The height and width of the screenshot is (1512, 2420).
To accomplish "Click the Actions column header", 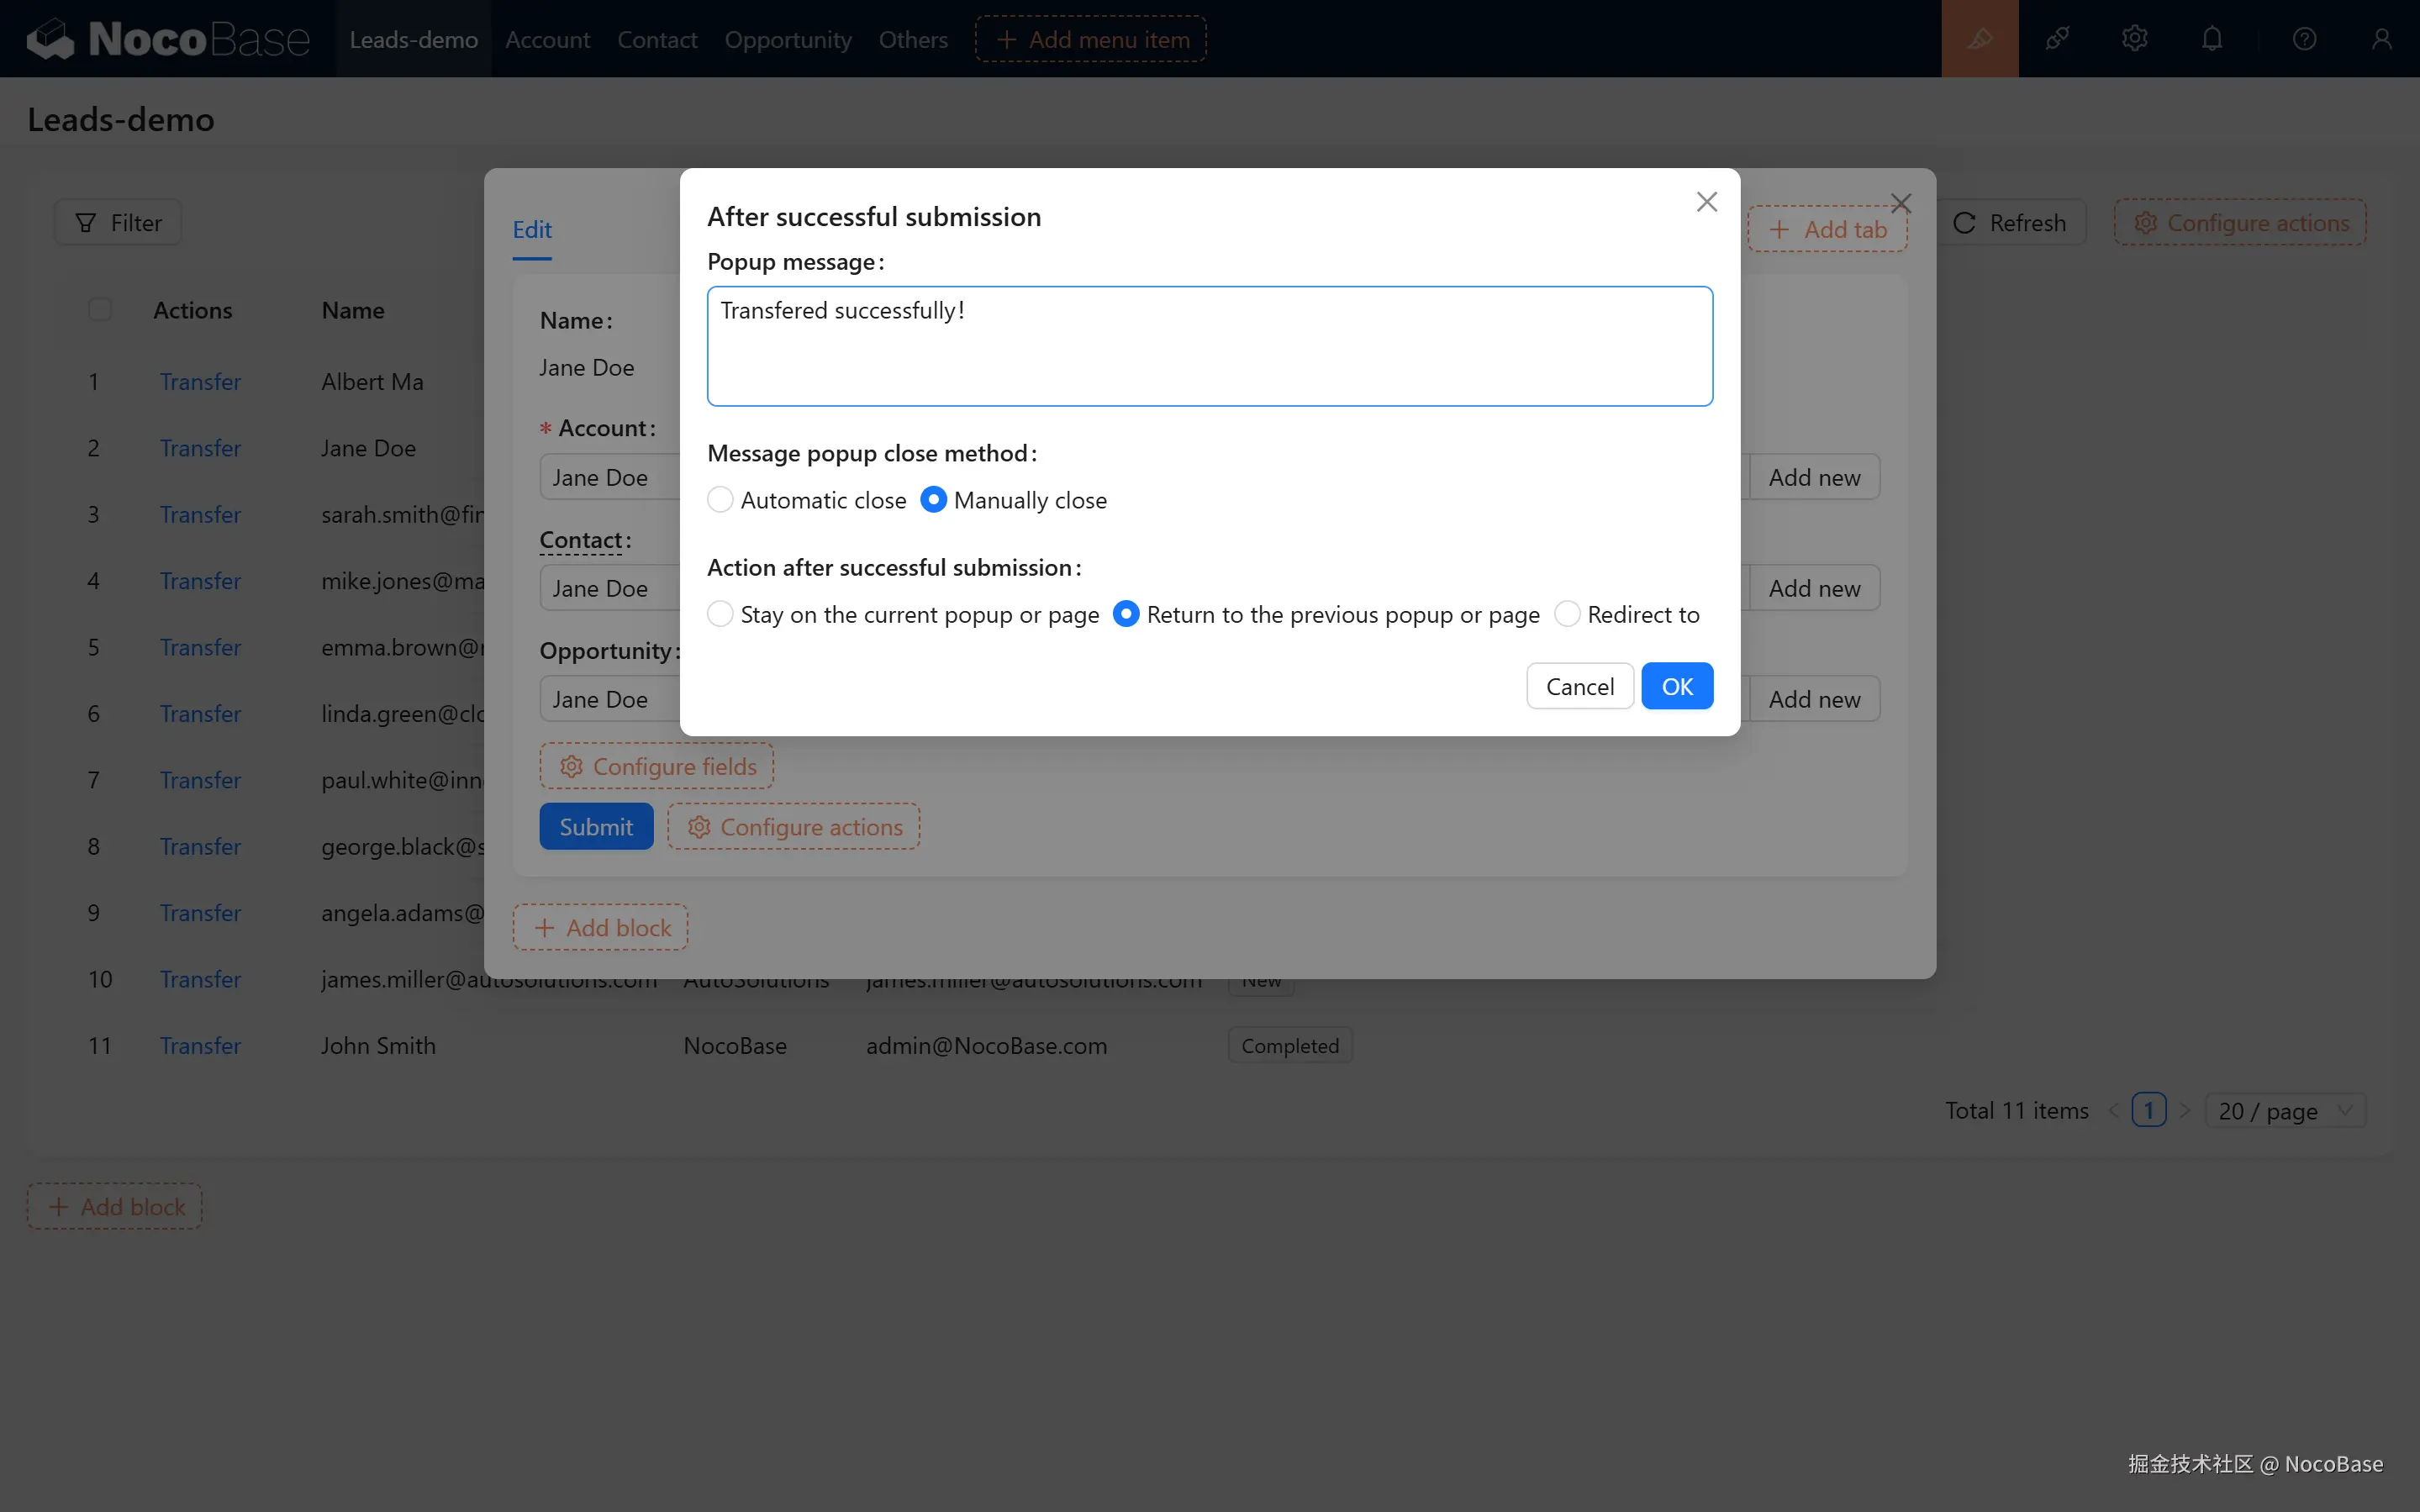I will point(192,310).
